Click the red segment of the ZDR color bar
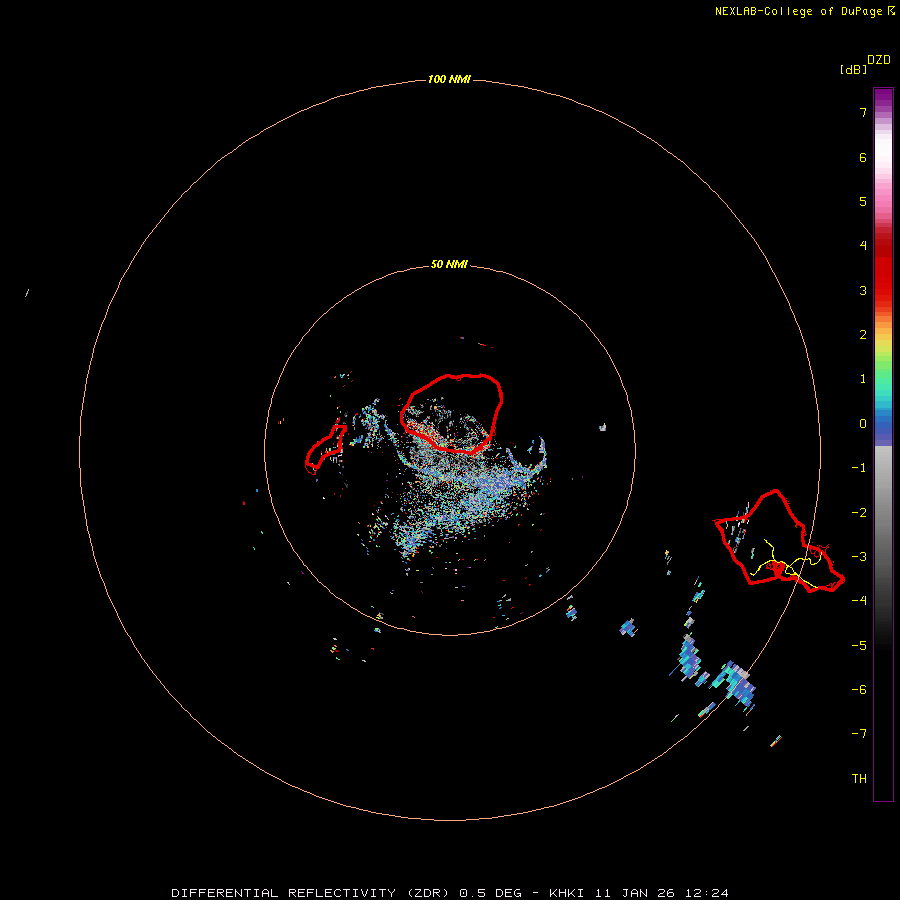The image size is (900, 900). pos(883,270)
